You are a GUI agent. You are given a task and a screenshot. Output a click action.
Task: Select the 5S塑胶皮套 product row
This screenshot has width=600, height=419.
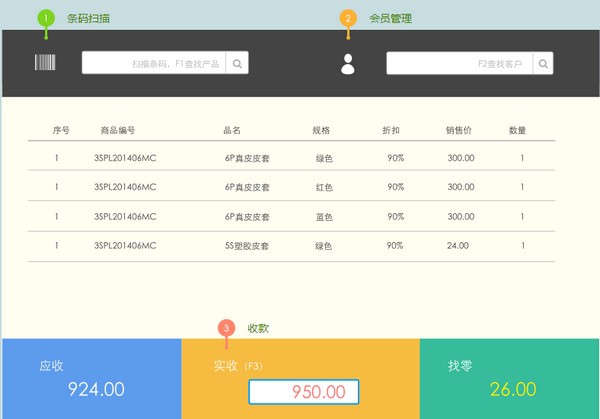(290, 245)
